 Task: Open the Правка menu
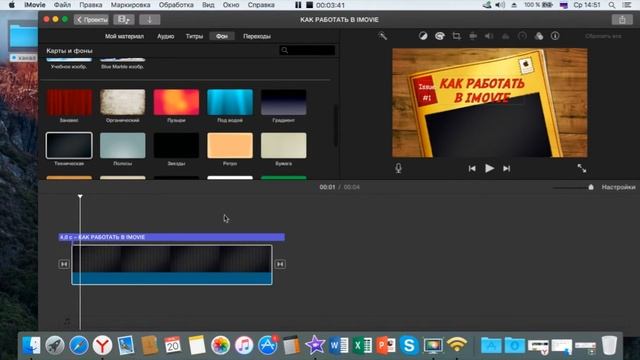pos(91,5)
